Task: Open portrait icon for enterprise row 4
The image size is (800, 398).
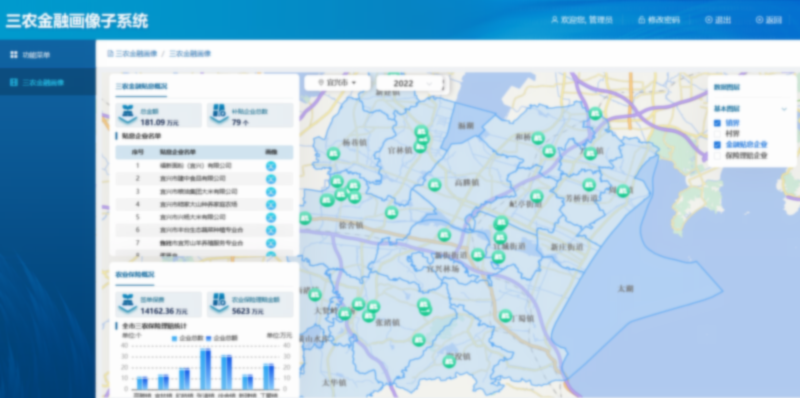Action: coord(271,205)
